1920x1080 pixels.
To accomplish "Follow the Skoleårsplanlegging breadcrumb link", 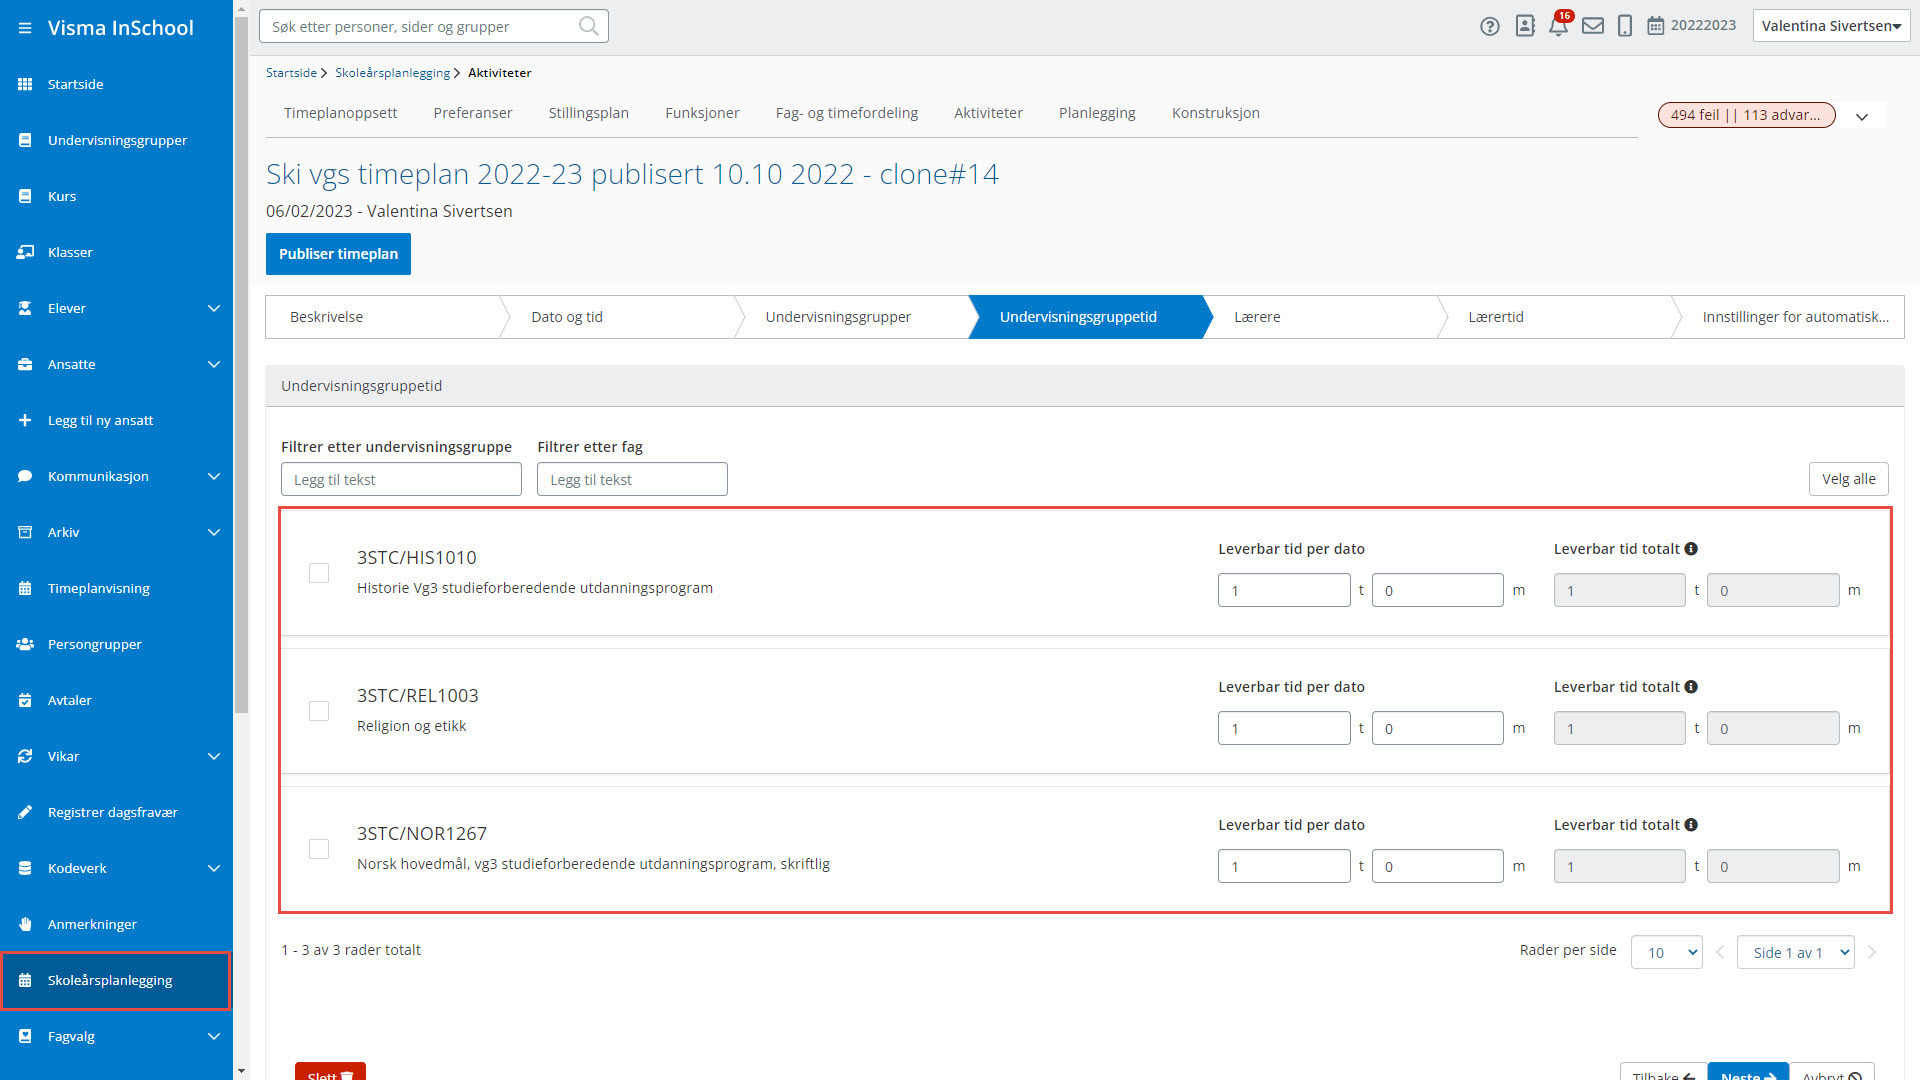I will (x=392, y=73).
